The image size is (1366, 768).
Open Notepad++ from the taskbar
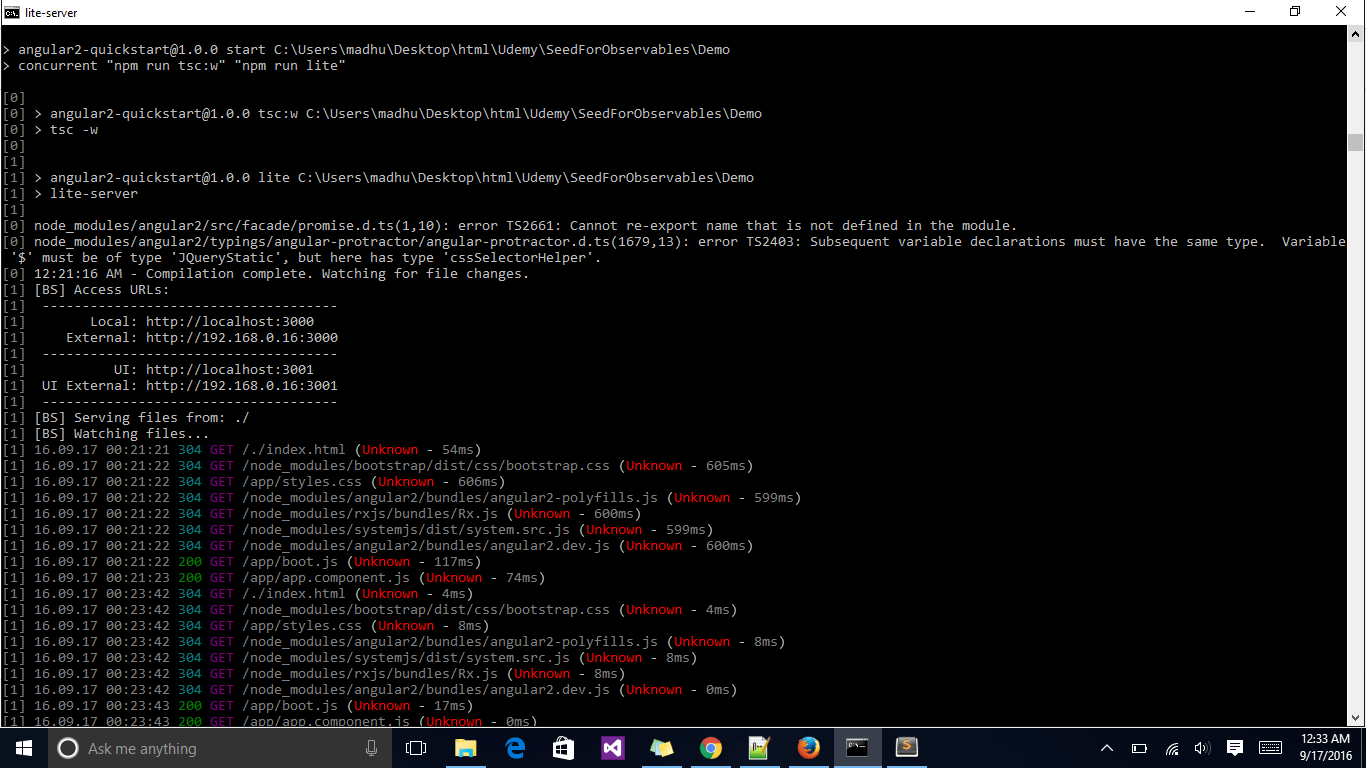pos(759,748)
